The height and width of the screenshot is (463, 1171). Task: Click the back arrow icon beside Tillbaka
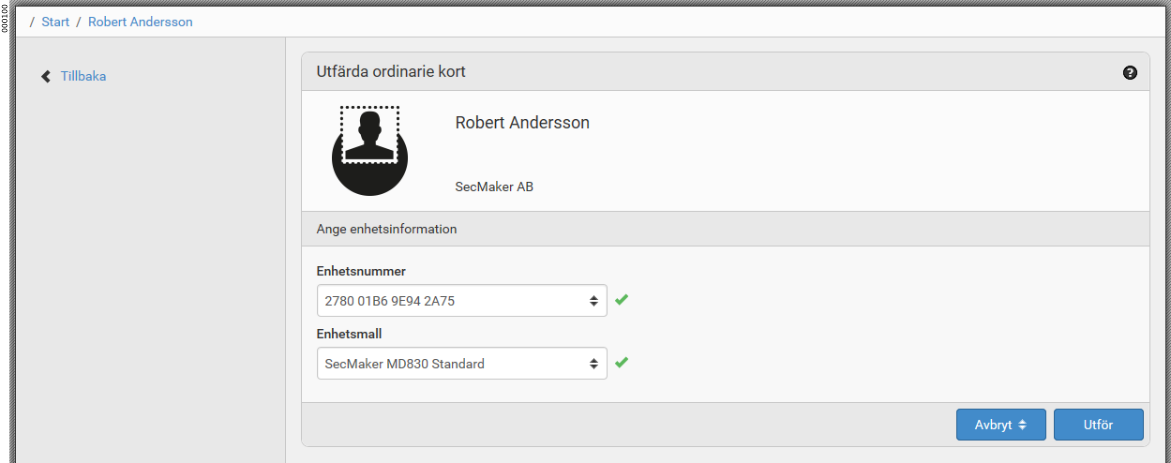[x=45, y=76]
